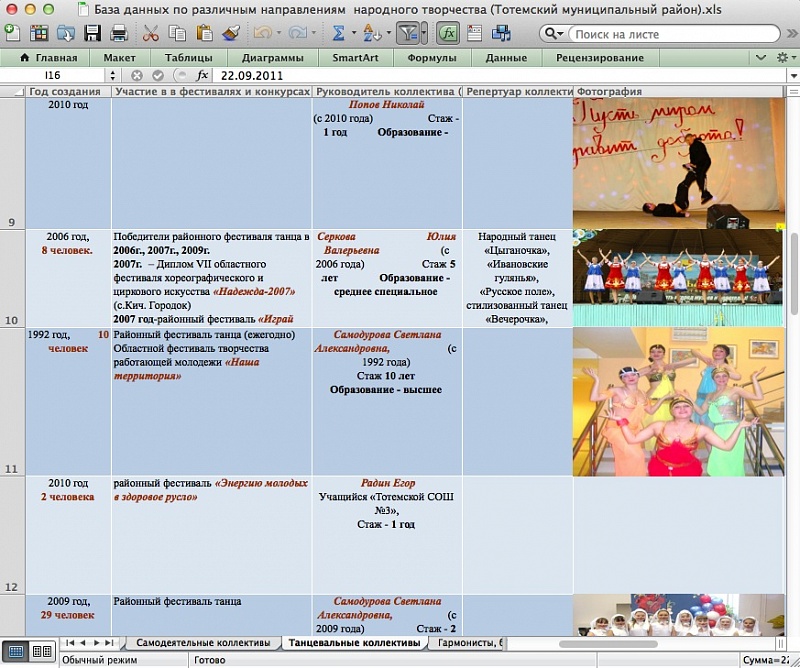Click the Name Box showing I16
The width and height of the screenshot is (800, 668).
click(x=53, y=76)
